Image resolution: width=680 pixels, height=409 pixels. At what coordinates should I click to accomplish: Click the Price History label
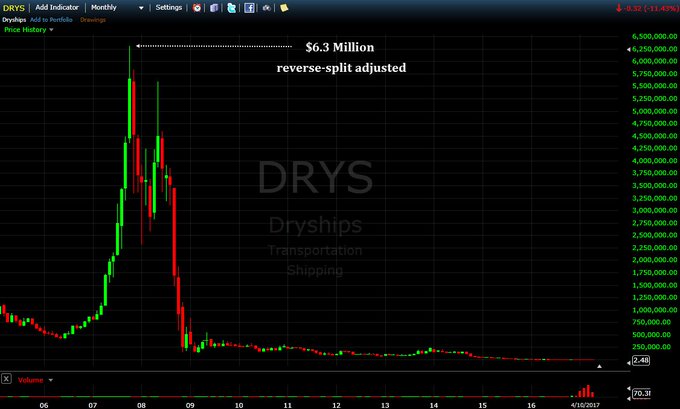25,29
